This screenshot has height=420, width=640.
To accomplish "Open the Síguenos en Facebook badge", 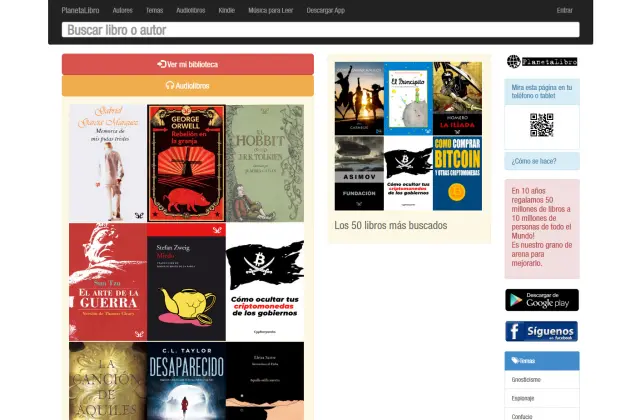I will tap(541, 331).
